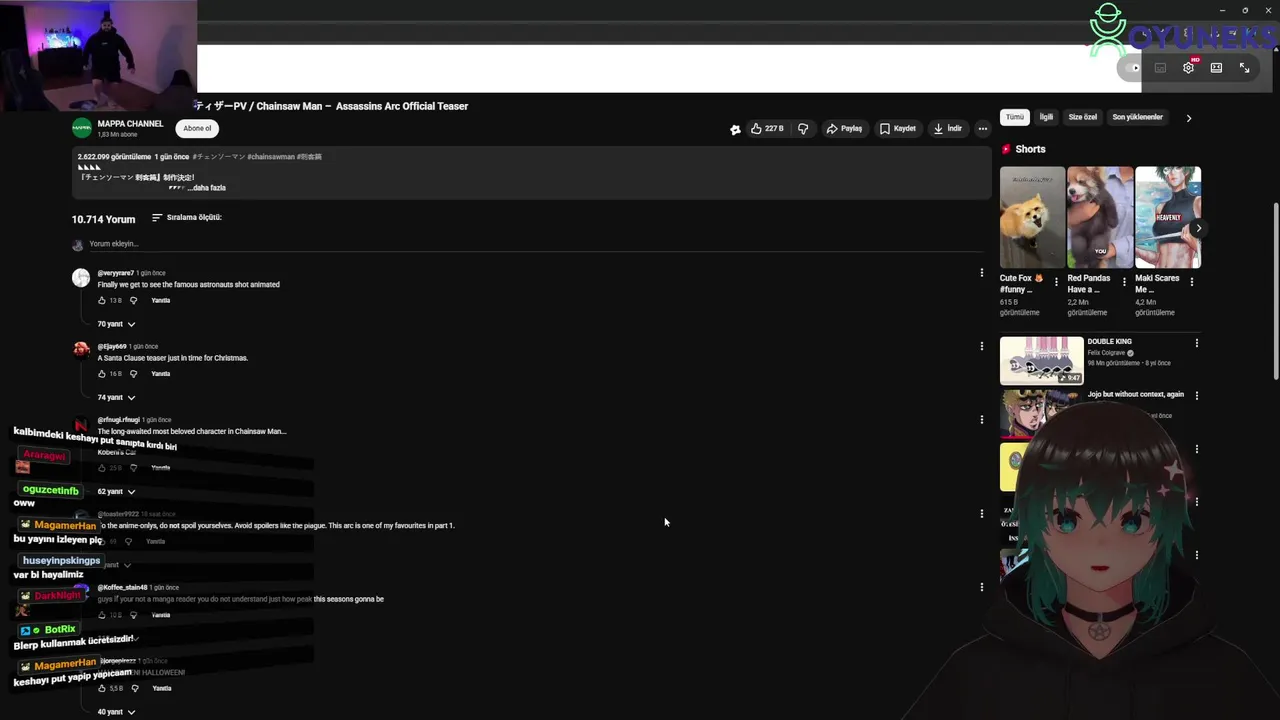
Task: Open comment options for @rfnugi.rfnugi
Action: coord(981,420)
